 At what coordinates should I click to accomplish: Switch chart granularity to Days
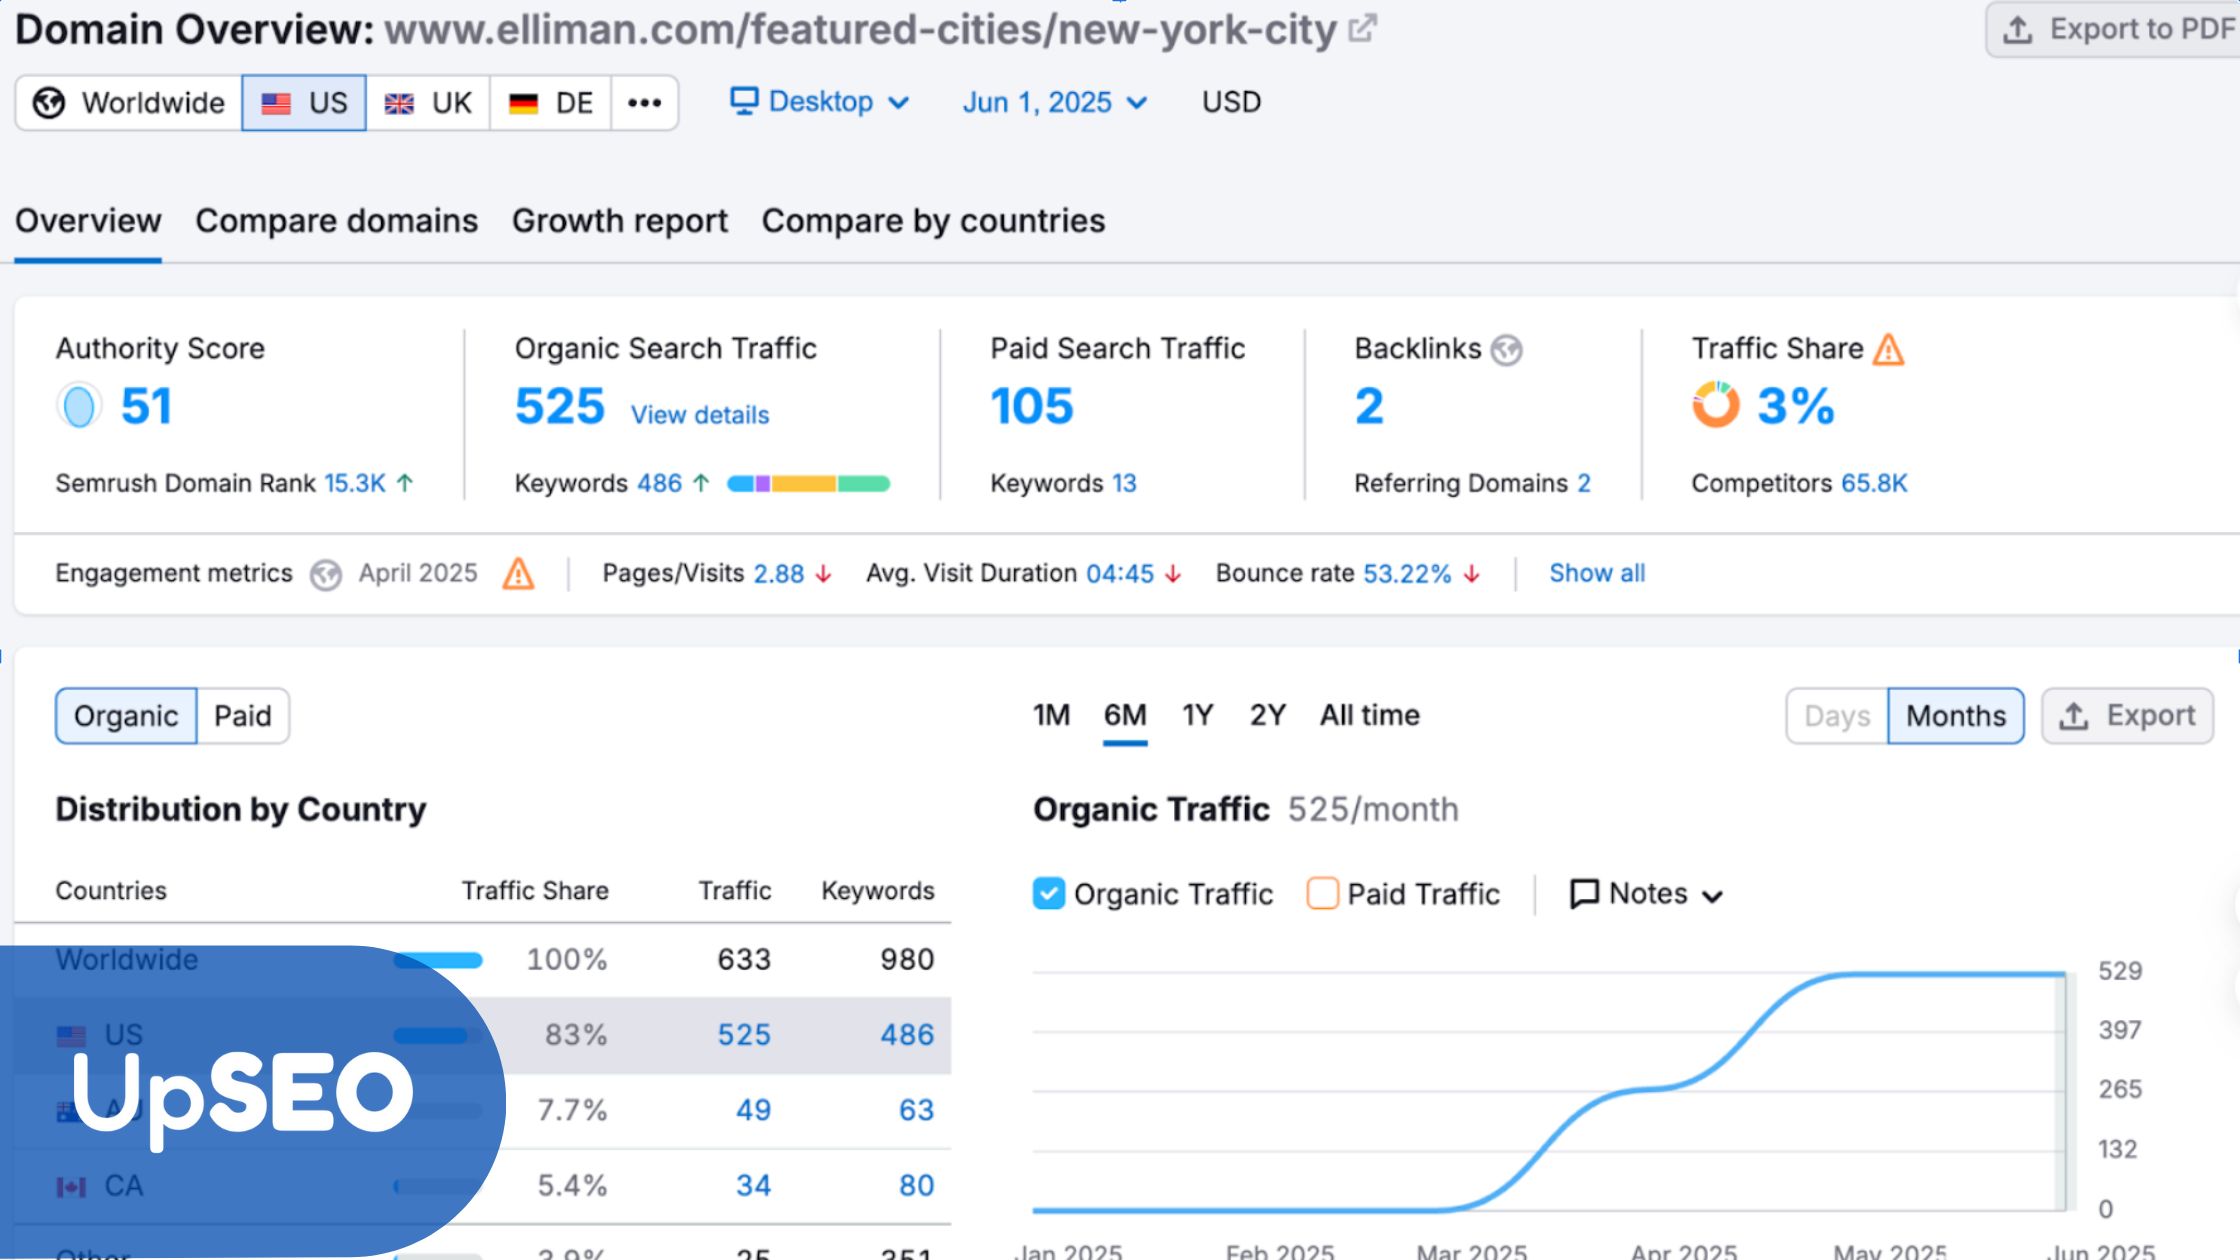coord(1837,716)
